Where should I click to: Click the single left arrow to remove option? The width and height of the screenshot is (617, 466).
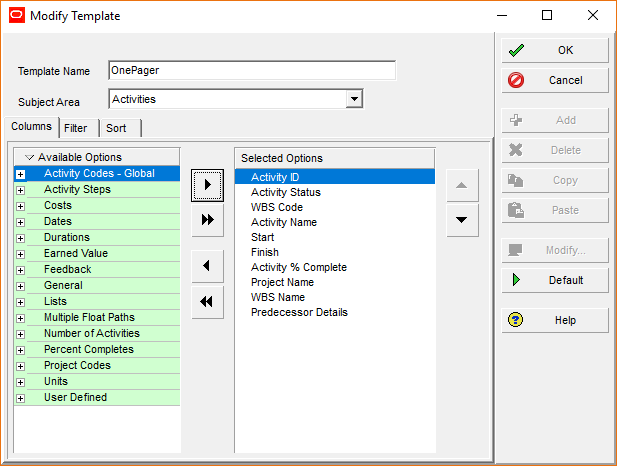[207, 266]
